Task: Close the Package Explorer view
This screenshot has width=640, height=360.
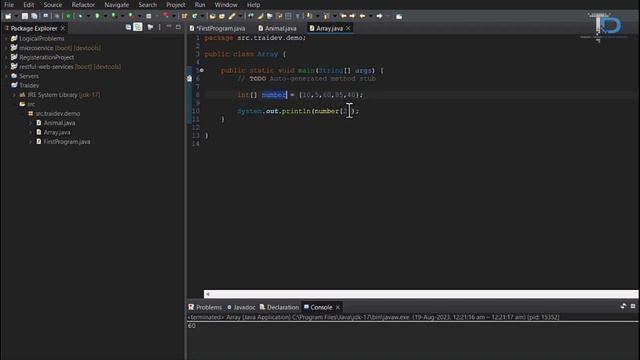Action: pos(62,28)
